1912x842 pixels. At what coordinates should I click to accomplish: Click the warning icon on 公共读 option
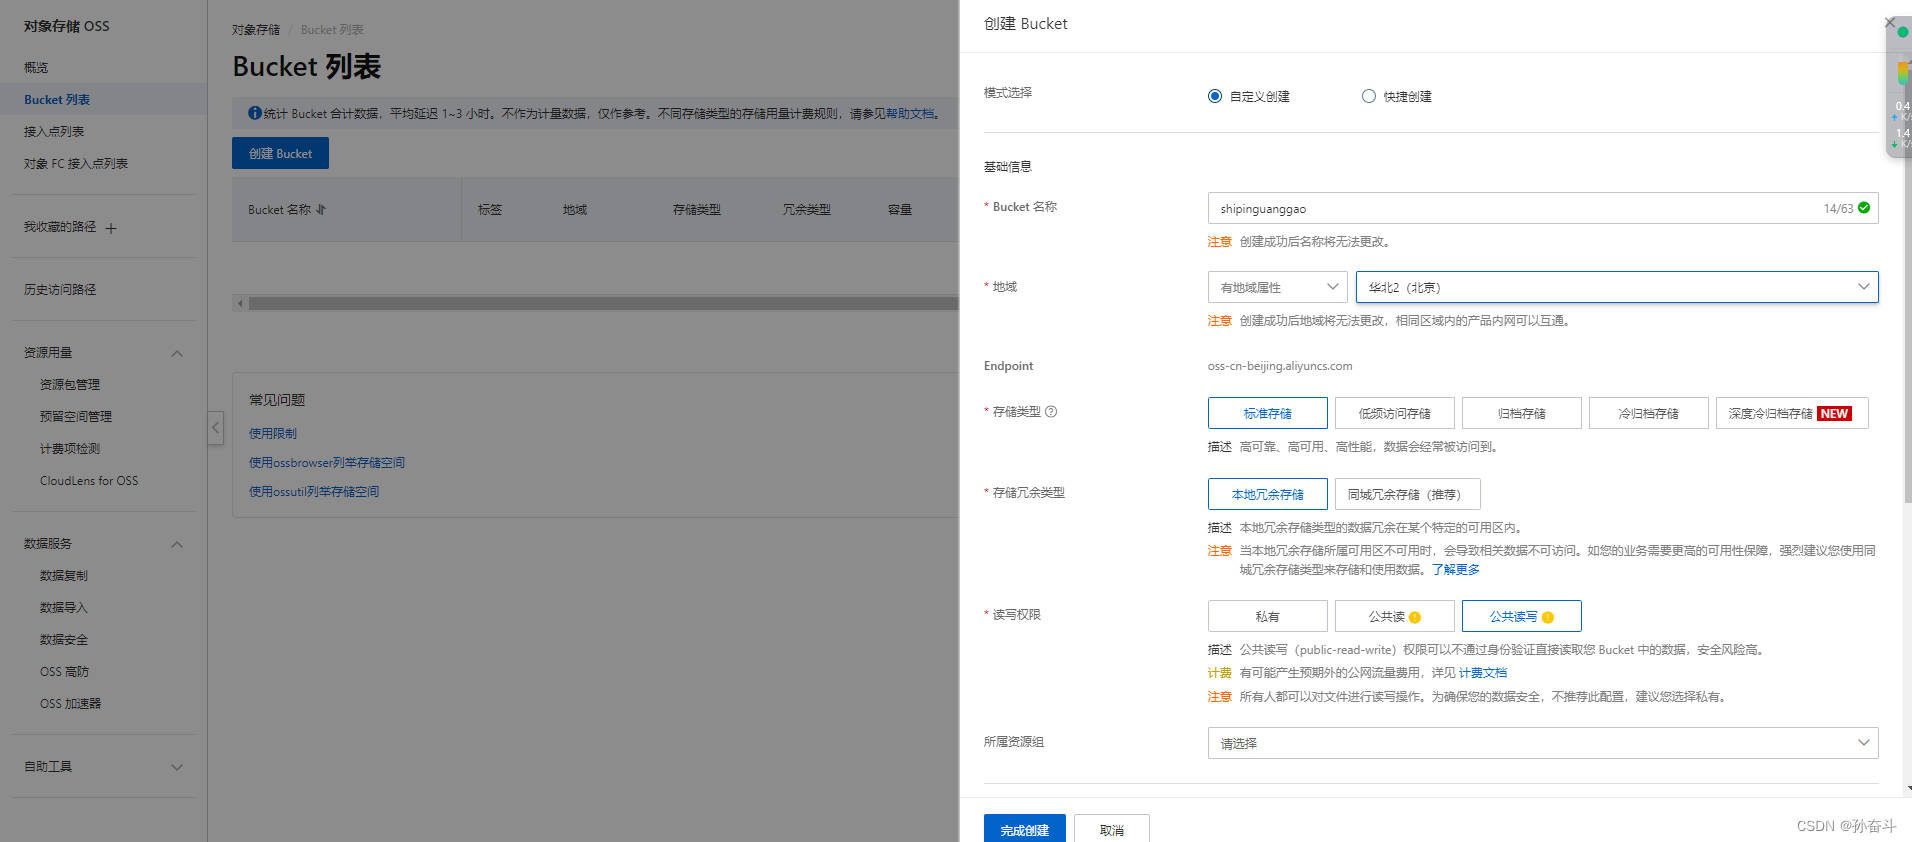click(1415, 617)
